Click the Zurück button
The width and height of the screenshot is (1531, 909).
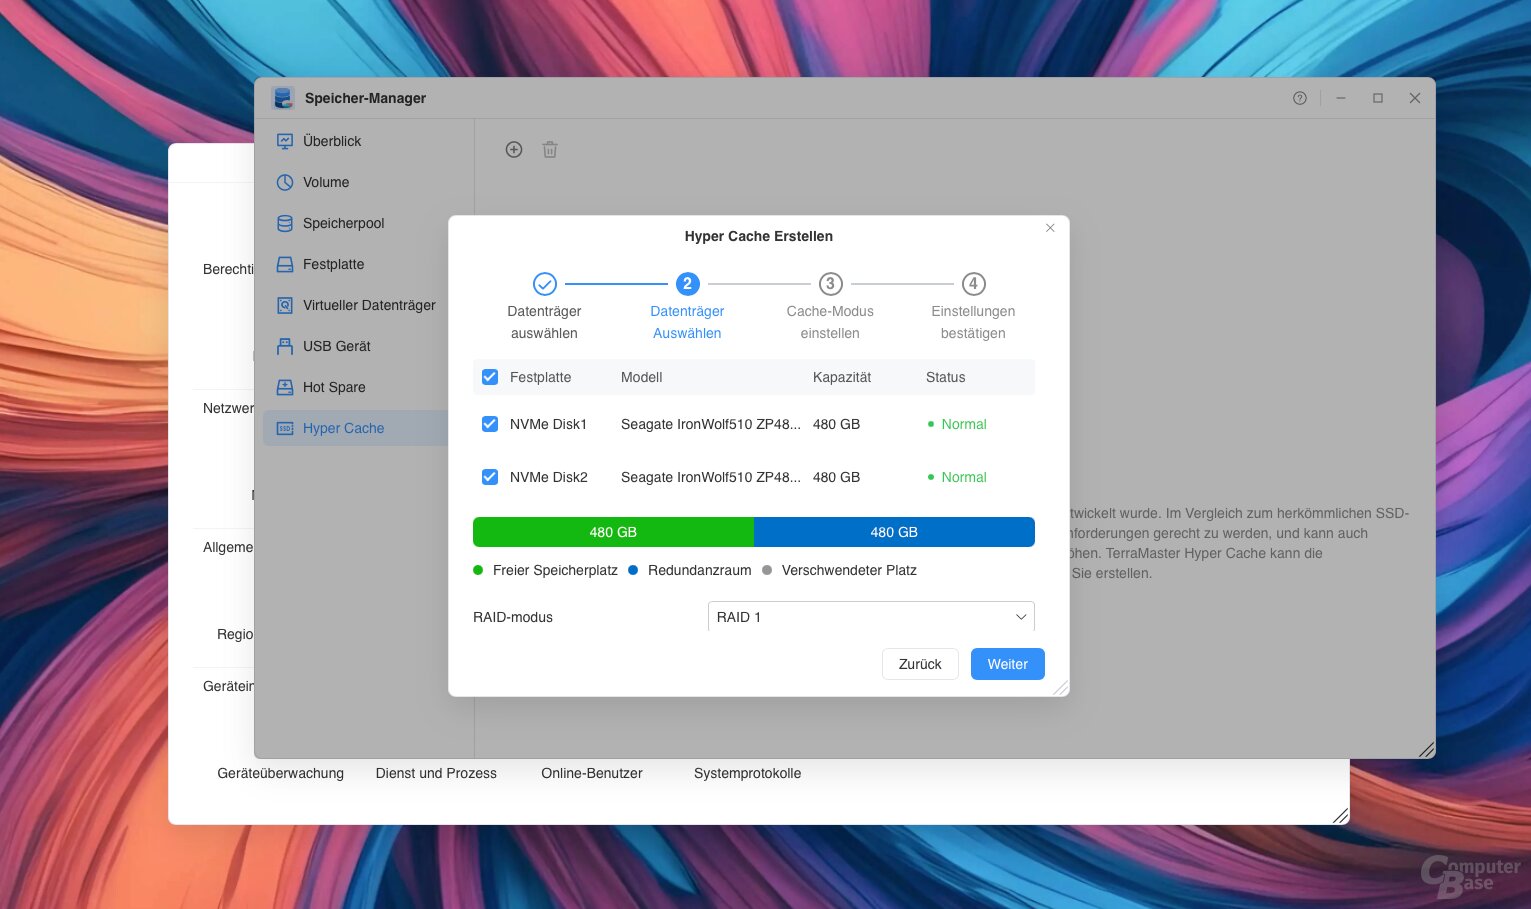coord(920,664)
